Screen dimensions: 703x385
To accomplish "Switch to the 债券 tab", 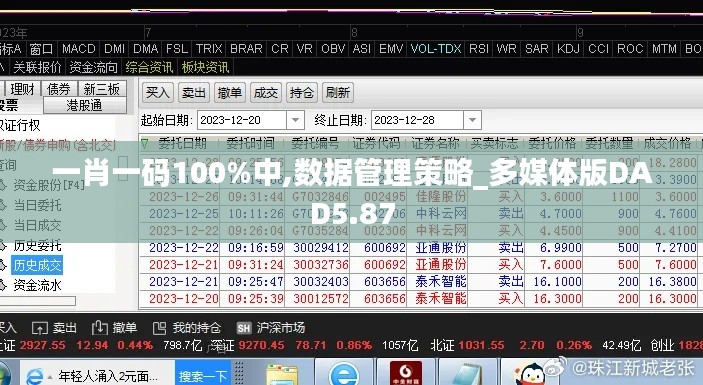I will pos(59,89).
